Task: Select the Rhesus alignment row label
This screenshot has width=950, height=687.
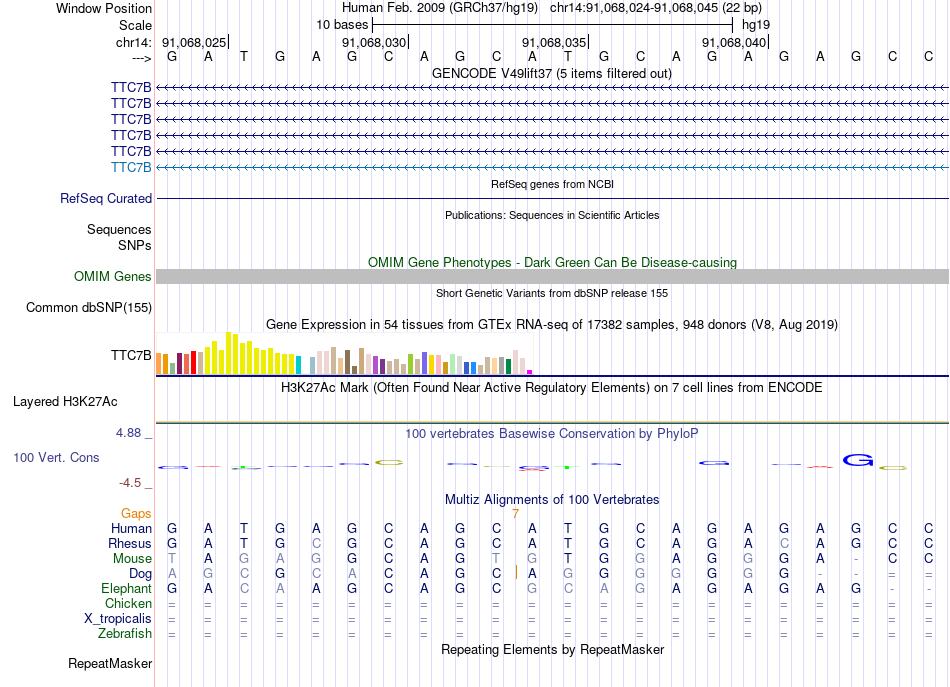Action: coord(130,543)
